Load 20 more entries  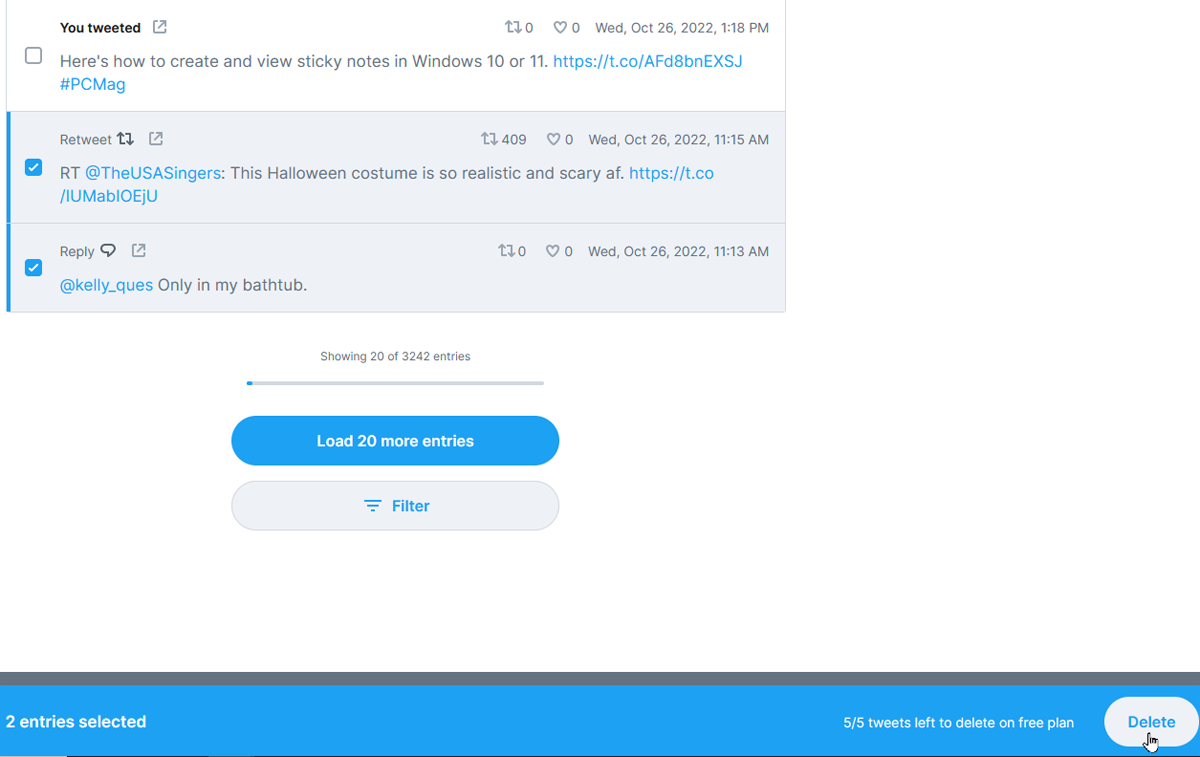pyautogui.click(x=395, y=440)
